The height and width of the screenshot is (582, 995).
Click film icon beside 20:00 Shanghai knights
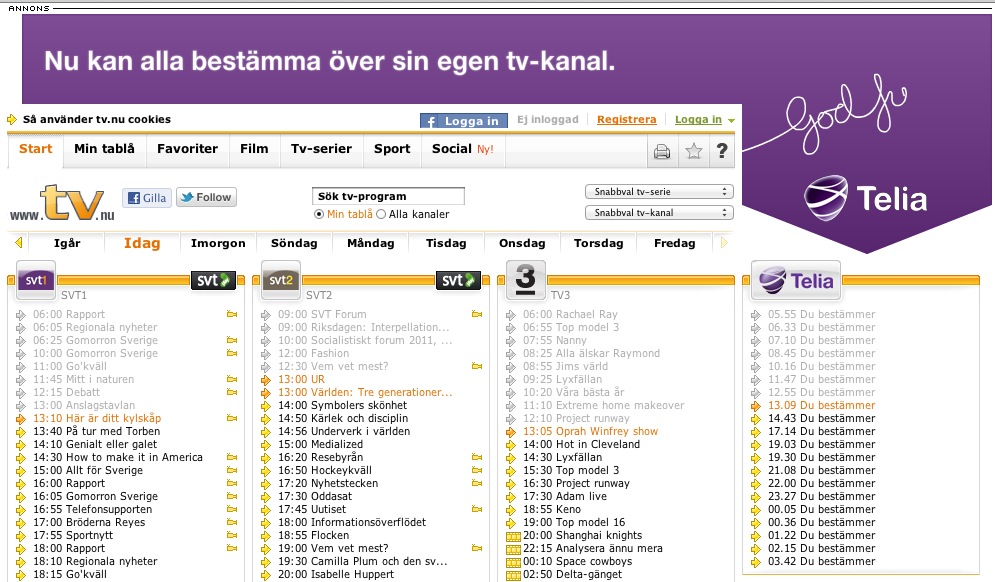(513, 536)
